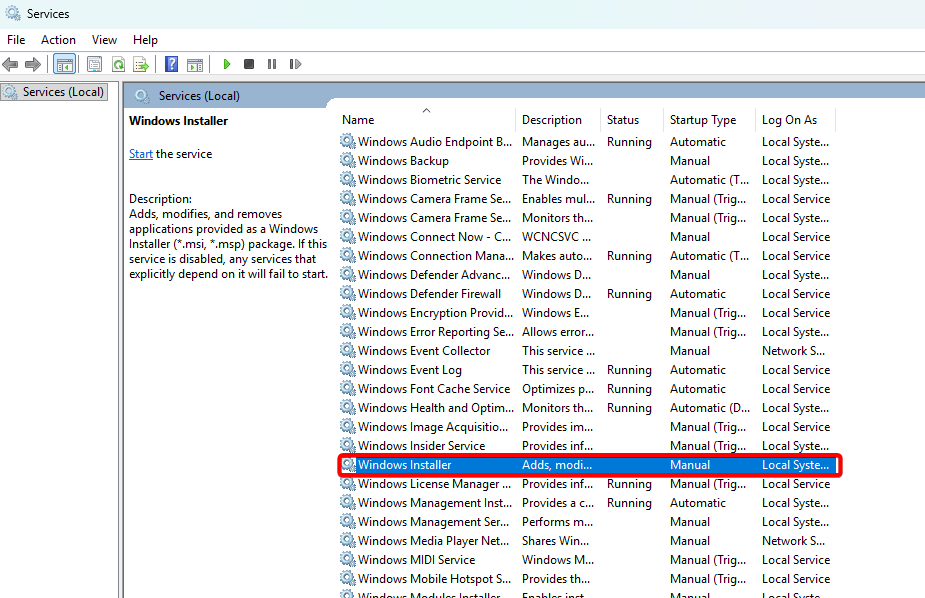This screenshot has width=925, height=598.
Task: Select the Windows Audio Endpoint B... service
Action: (x=588, y=142)
